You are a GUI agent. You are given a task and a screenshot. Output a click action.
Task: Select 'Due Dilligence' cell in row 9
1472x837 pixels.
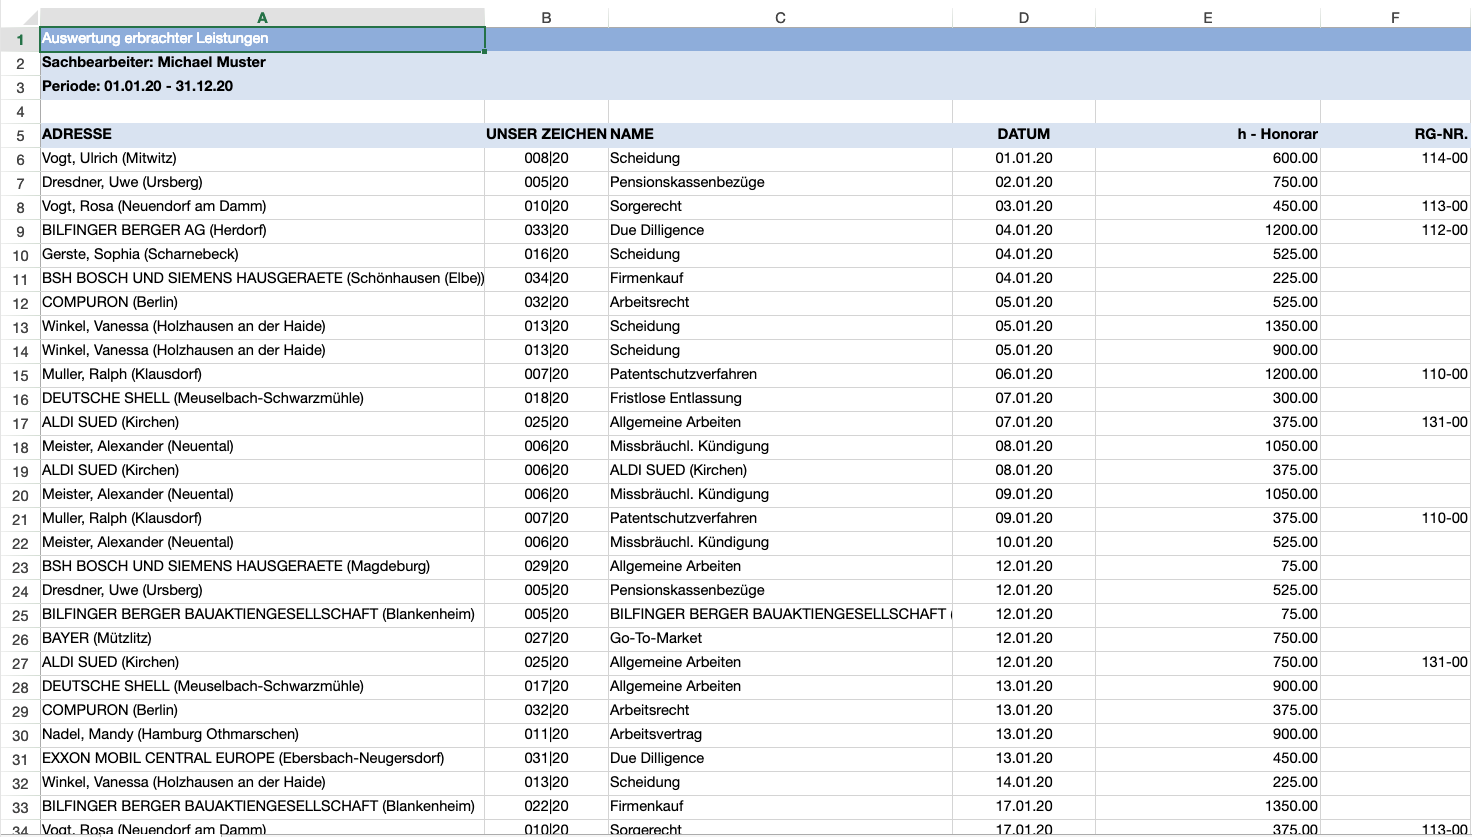(780, 231)
